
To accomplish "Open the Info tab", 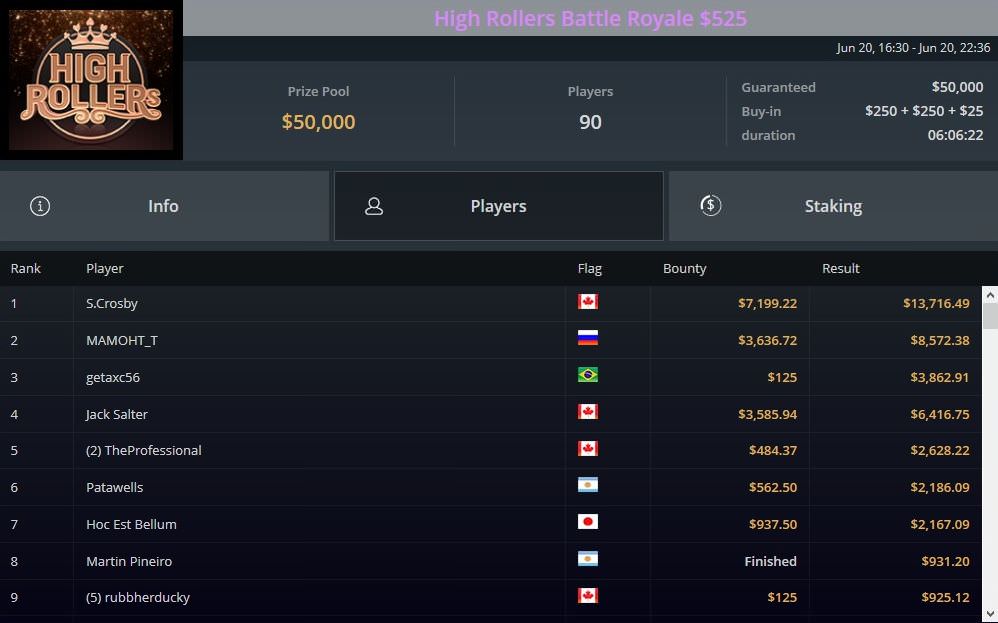I will (164, 206).
